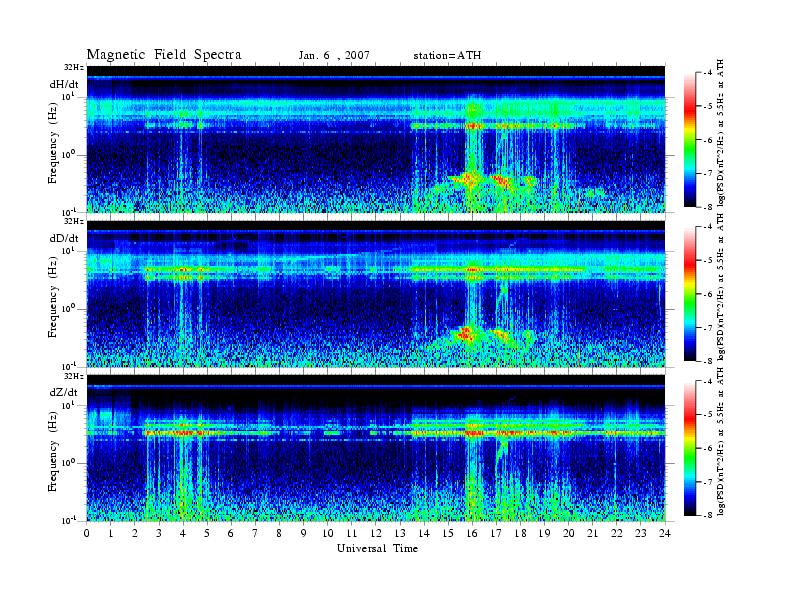This screenshot has height=612, width=792.
Task: Click "-8" tick on dH/dt color scale
Action: point(708,207)
